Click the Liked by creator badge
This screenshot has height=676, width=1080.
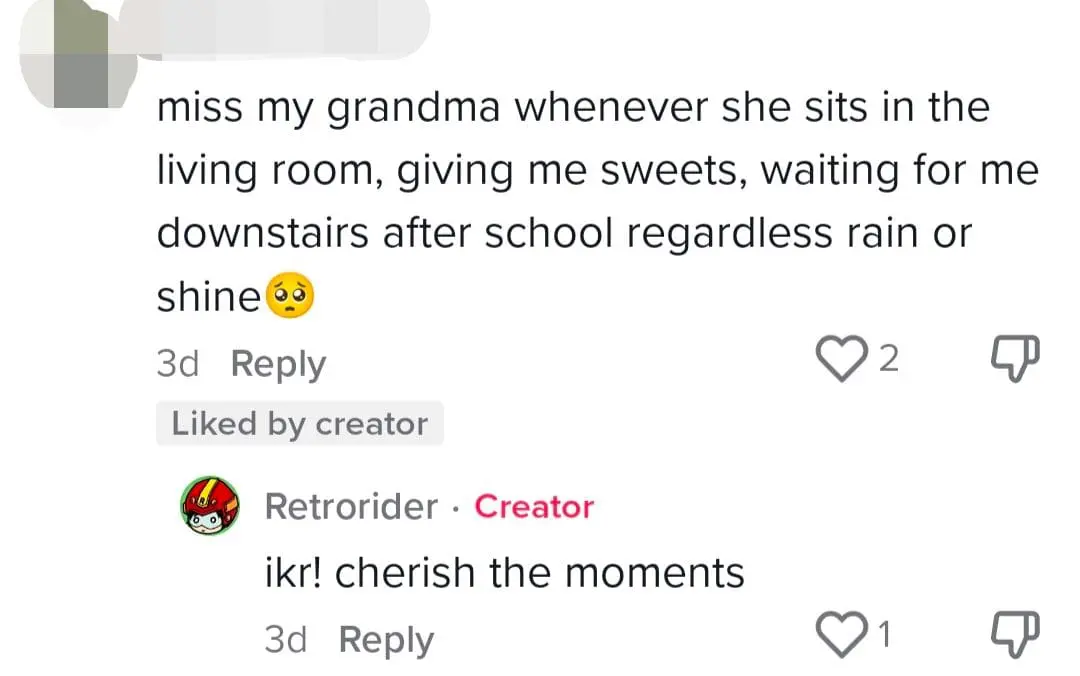[299, 424]
